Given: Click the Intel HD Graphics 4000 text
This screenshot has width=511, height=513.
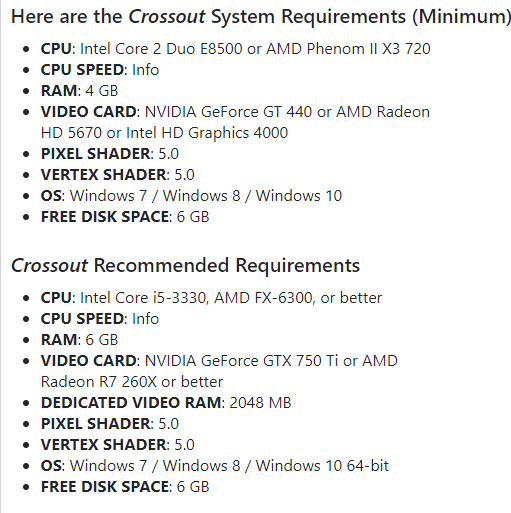Looking at the screenshot, I should 207,133.
